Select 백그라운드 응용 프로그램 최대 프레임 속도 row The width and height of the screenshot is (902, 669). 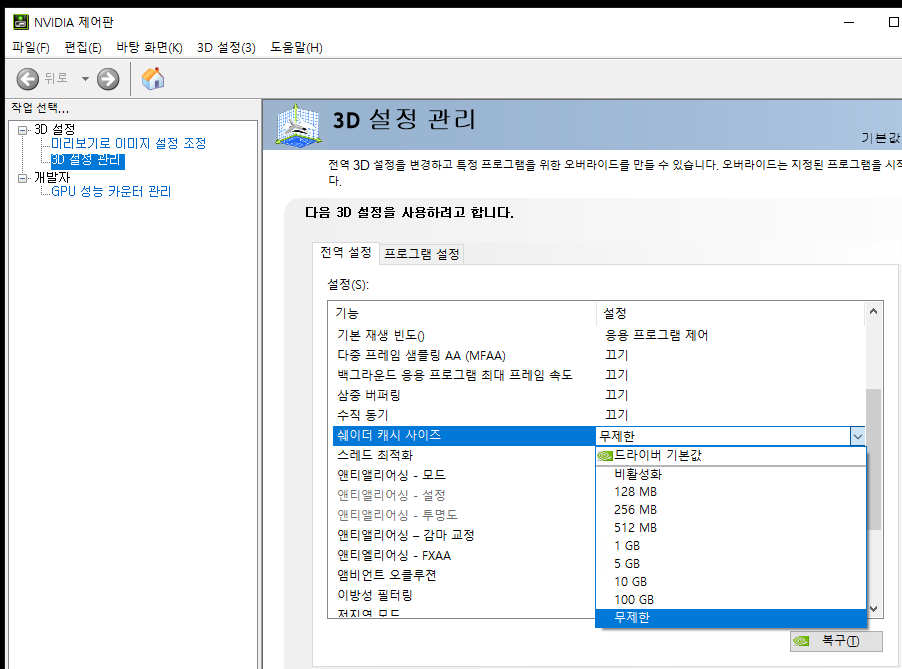point(598,375)
